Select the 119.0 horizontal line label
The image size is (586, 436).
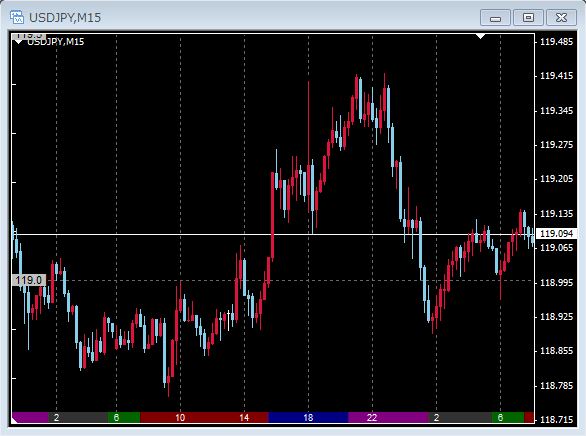pyautogui.click(x=29, y=280)
